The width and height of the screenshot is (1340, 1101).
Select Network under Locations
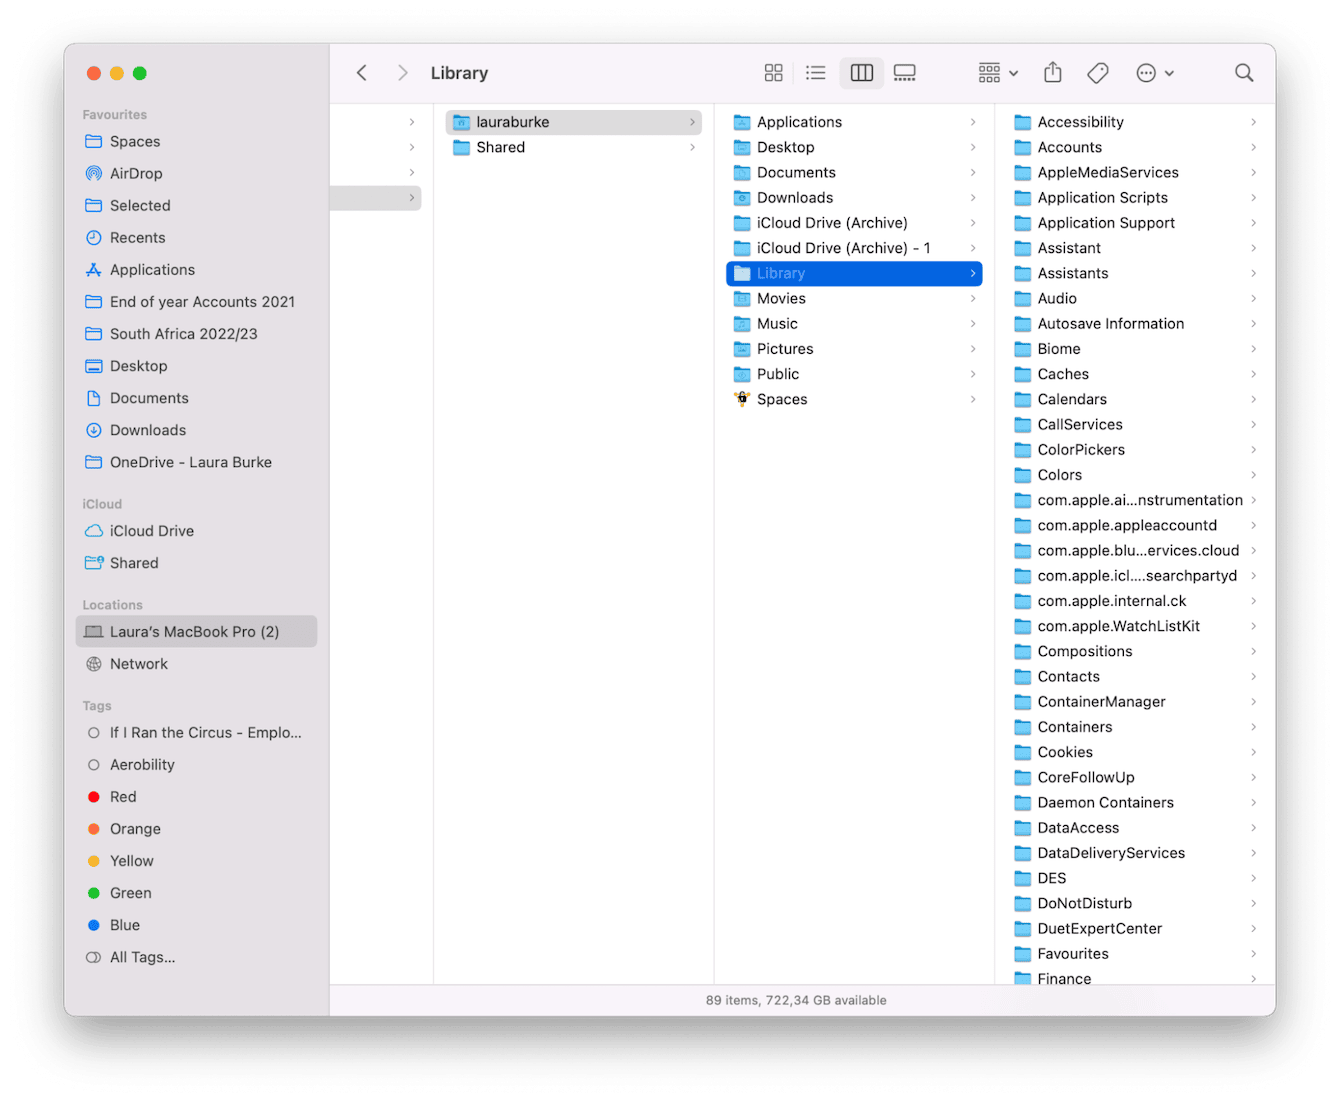pos(139,663)
